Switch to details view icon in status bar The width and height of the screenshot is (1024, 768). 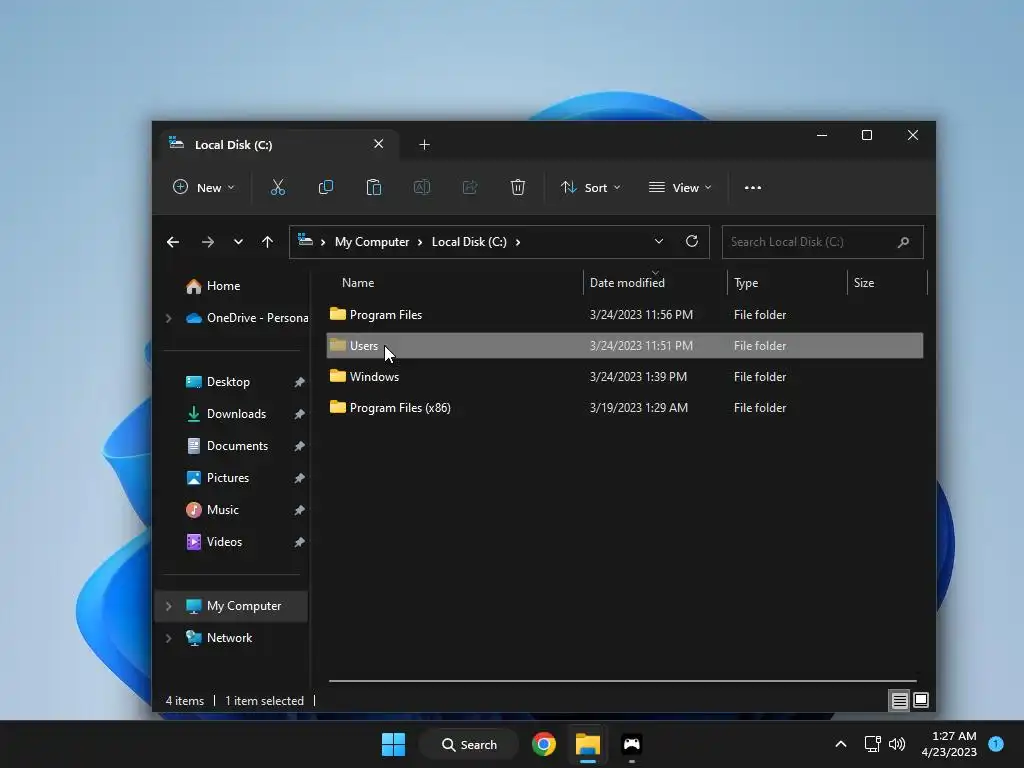tap(899, 701)
